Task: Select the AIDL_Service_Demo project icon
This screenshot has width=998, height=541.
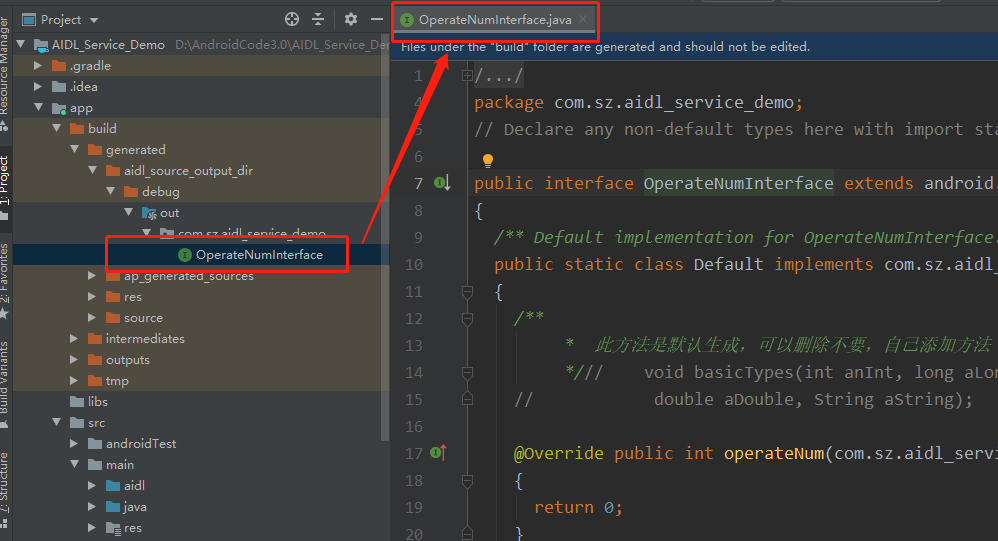Action: pyautogui.click(x=41, y=45)
